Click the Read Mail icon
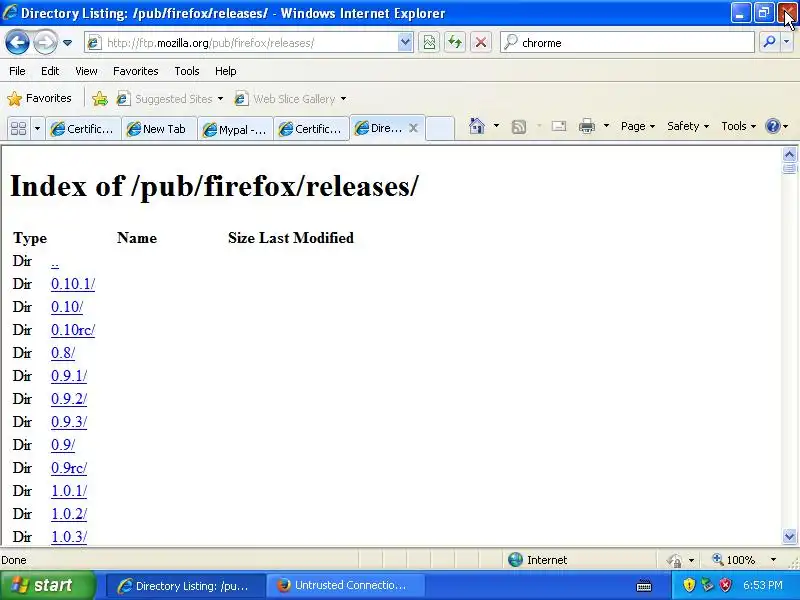 point(559,126)
